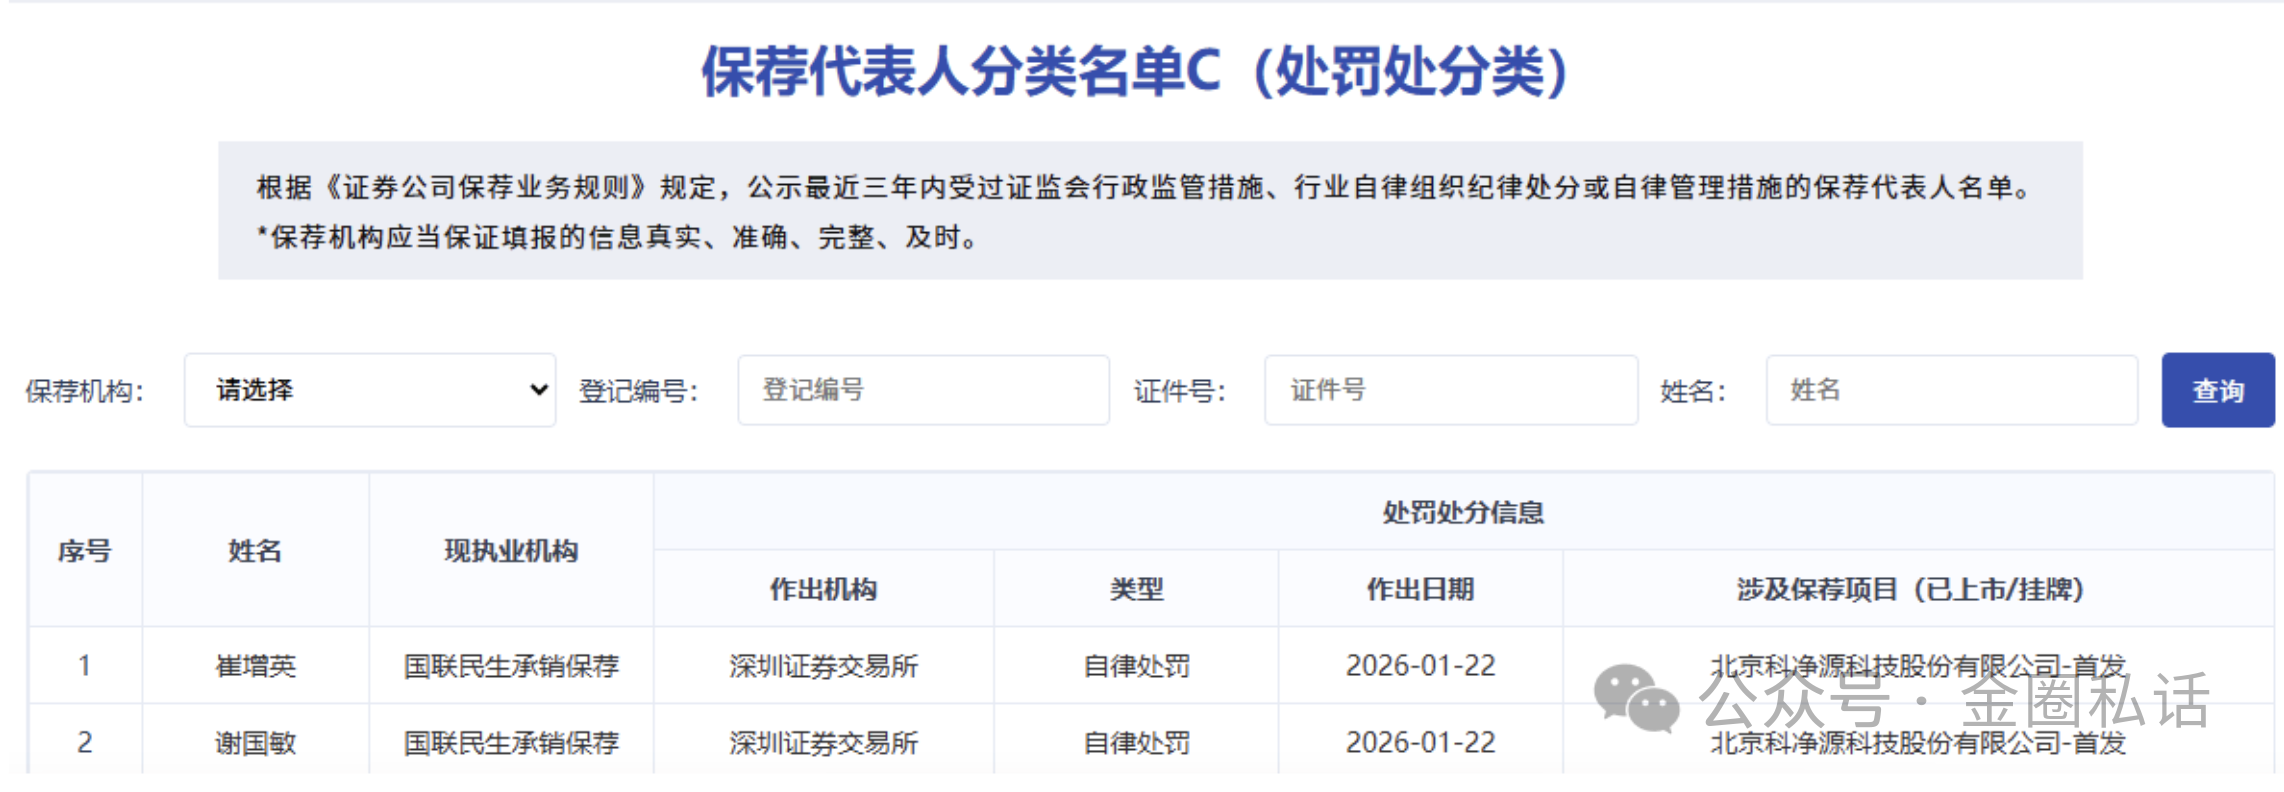Click 自律处罚 type in row 1
The height and width of the screenshot is (792, 2284).
pyautogui.click(x=1136, y=666)
